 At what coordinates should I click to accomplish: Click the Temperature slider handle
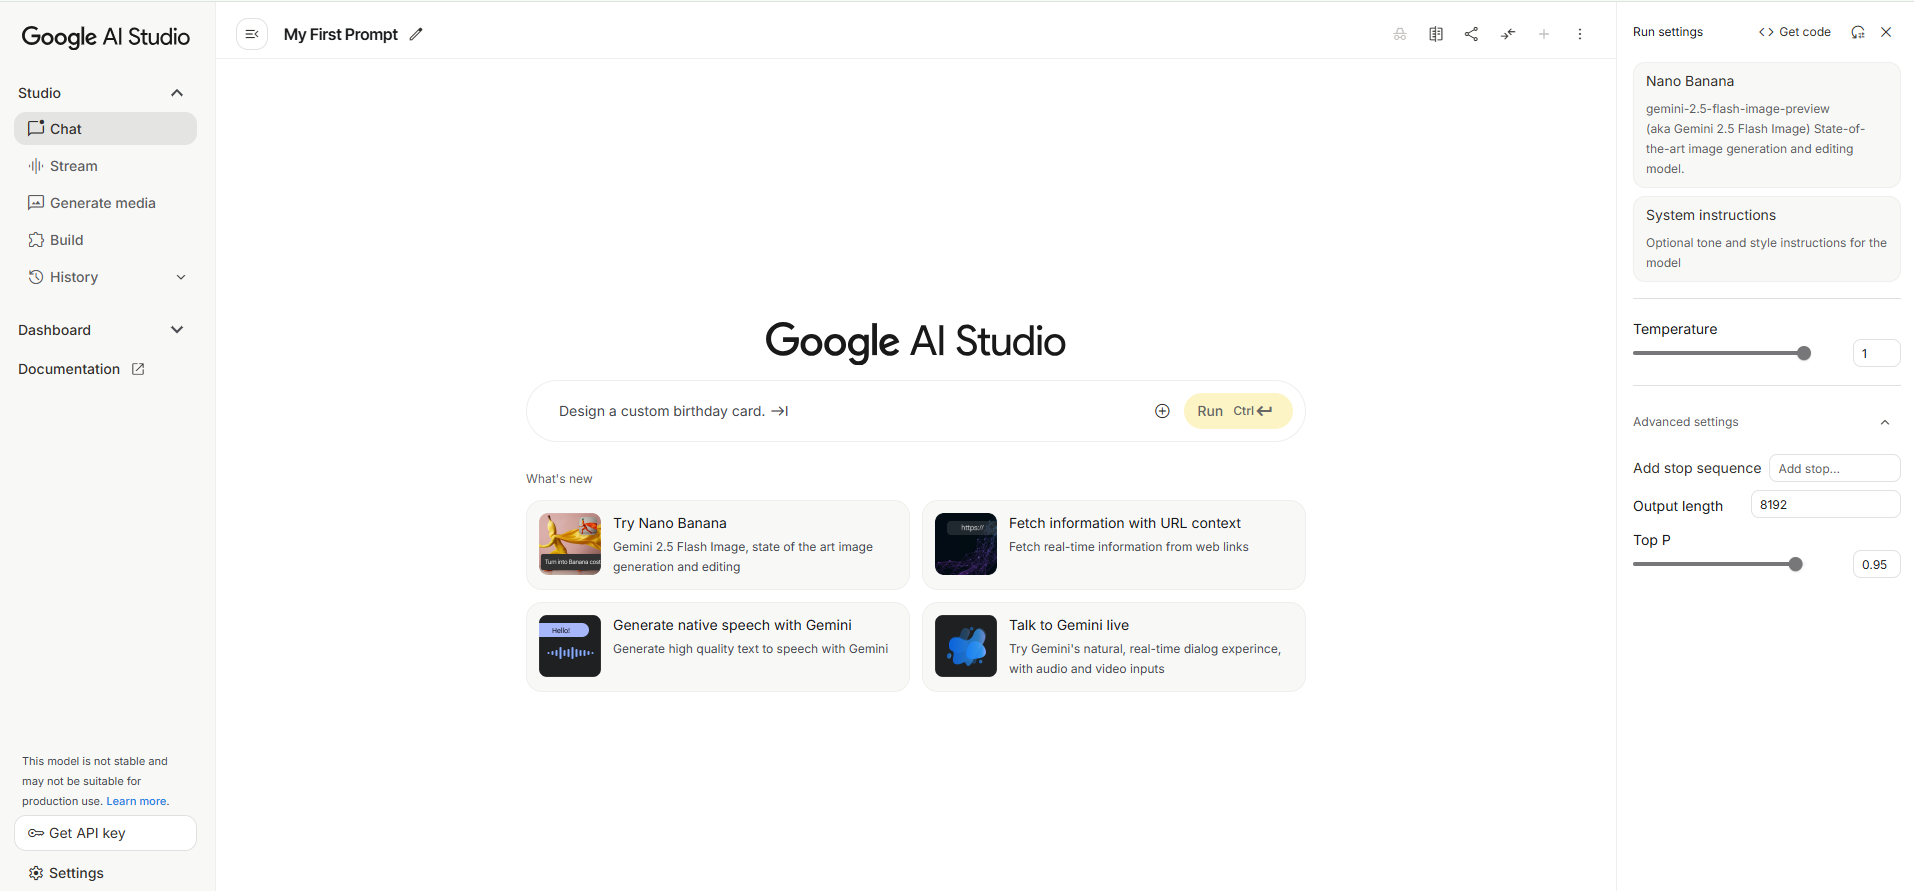coord(1804,353)
